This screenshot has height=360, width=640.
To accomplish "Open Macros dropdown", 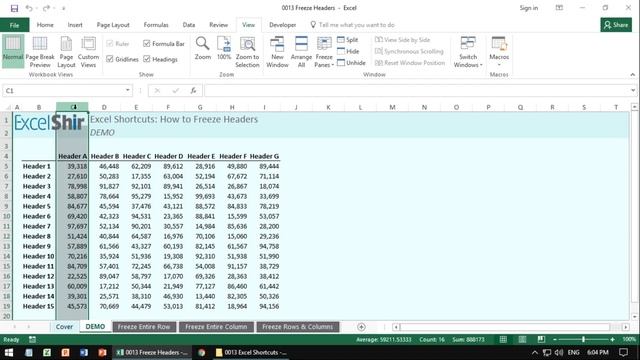I will click(499, 51).
